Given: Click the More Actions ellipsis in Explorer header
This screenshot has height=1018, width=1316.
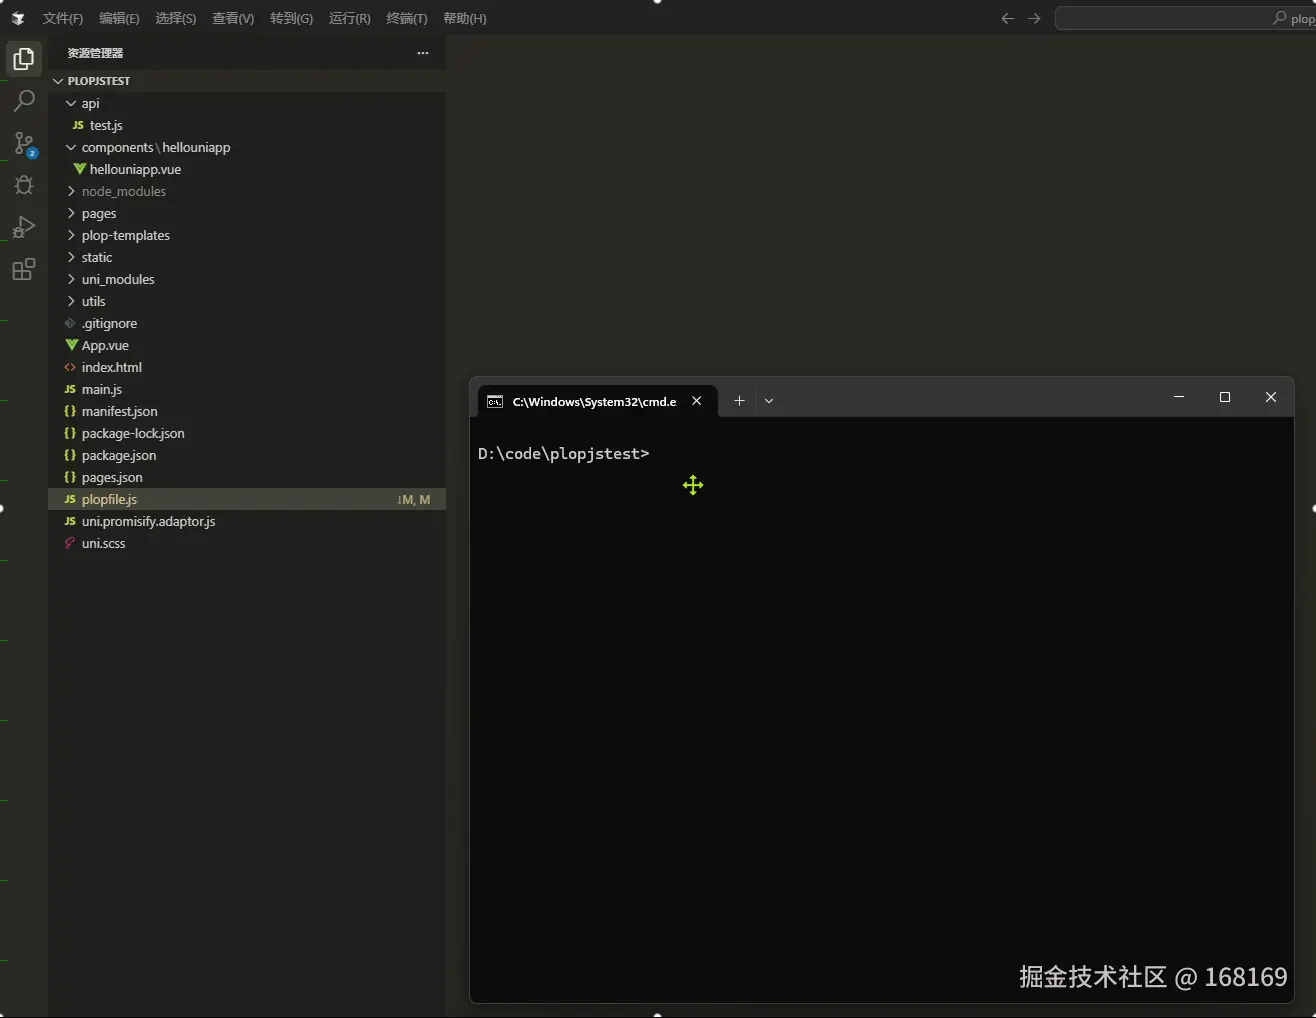Looking at the screenshot, I should [x=422, y=53].
